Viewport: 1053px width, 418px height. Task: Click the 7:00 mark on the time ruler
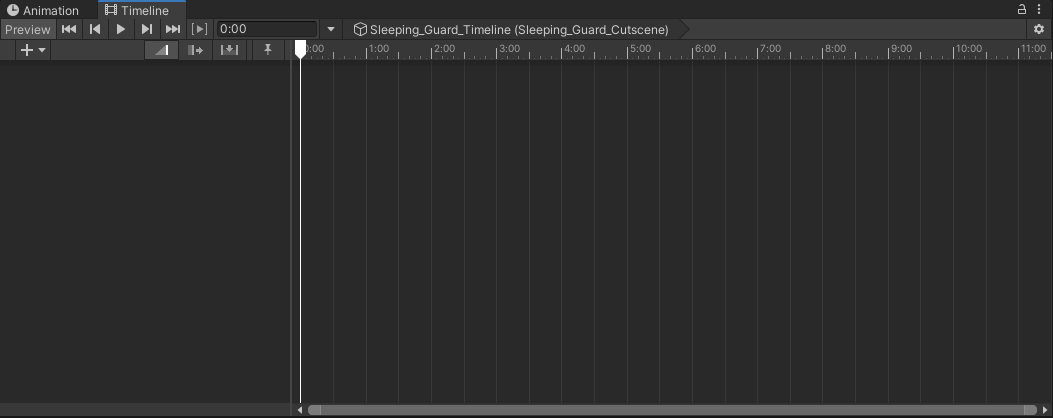pos(770,48)
